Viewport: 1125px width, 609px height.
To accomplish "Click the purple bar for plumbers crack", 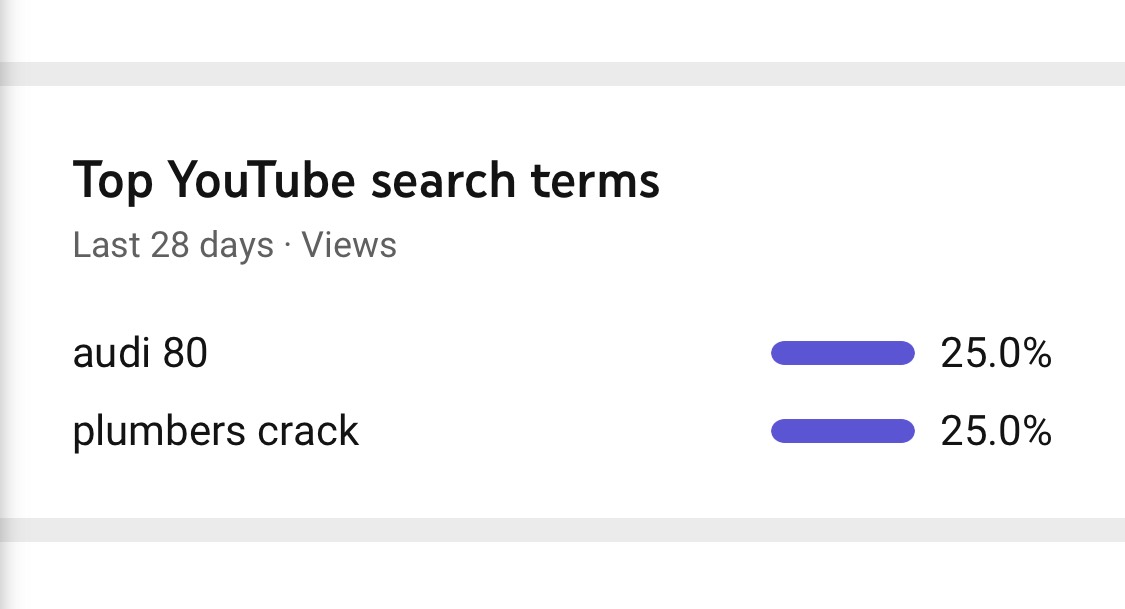I will pyautogui.click(x=842, y=431).
